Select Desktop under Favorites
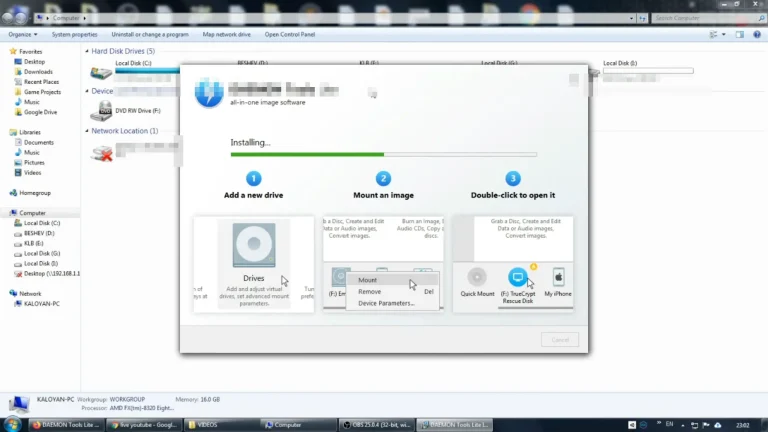The image size is (768, 432). (34, 62)
